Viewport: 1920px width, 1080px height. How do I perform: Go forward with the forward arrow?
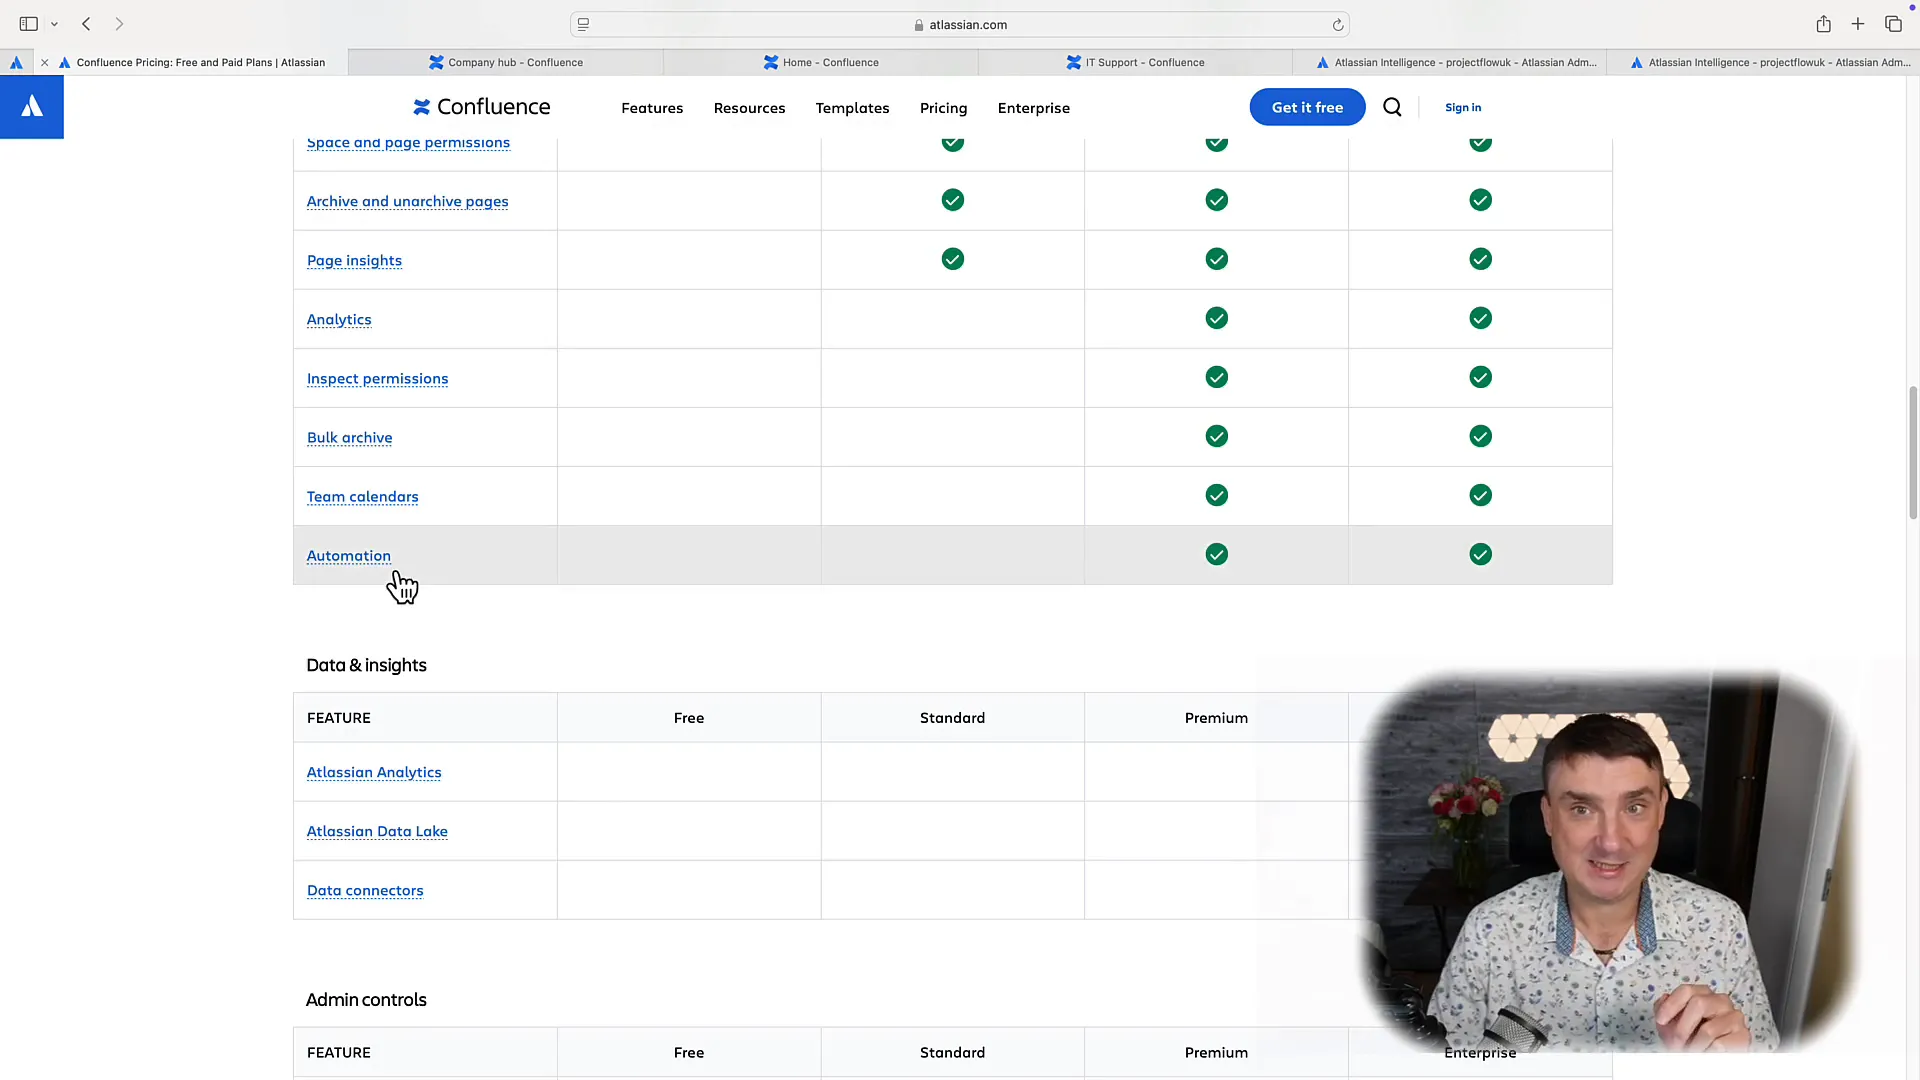pyautogui.click(x=119, y=24)
